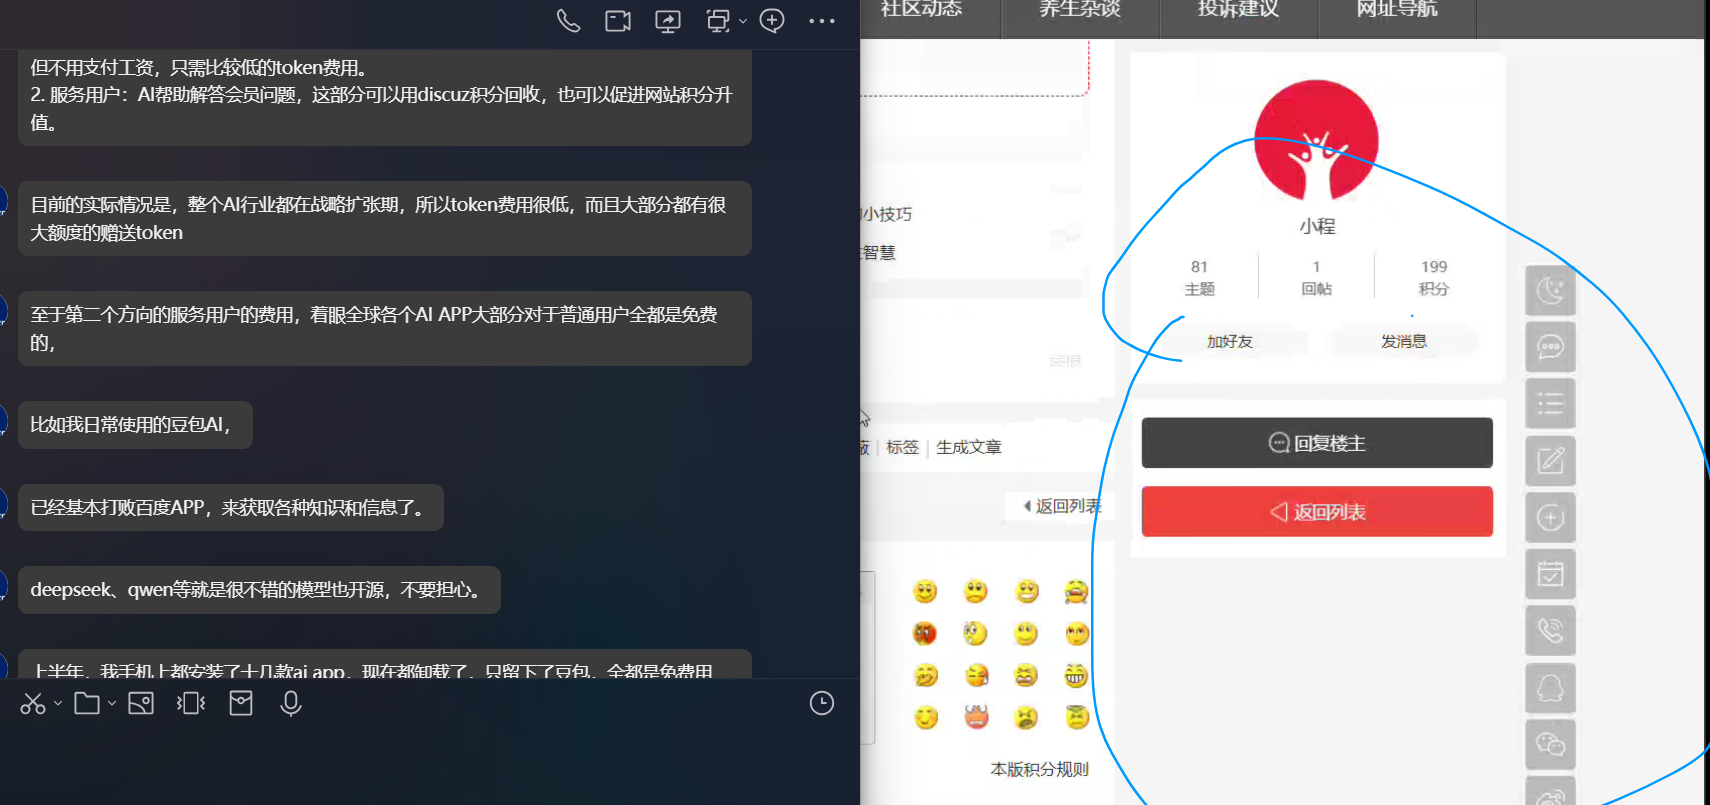Send a window shake

click(190, 704)
